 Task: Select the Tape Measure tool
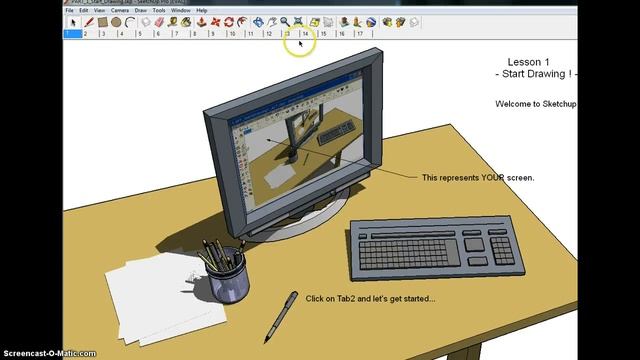click(x=173, y=22)
